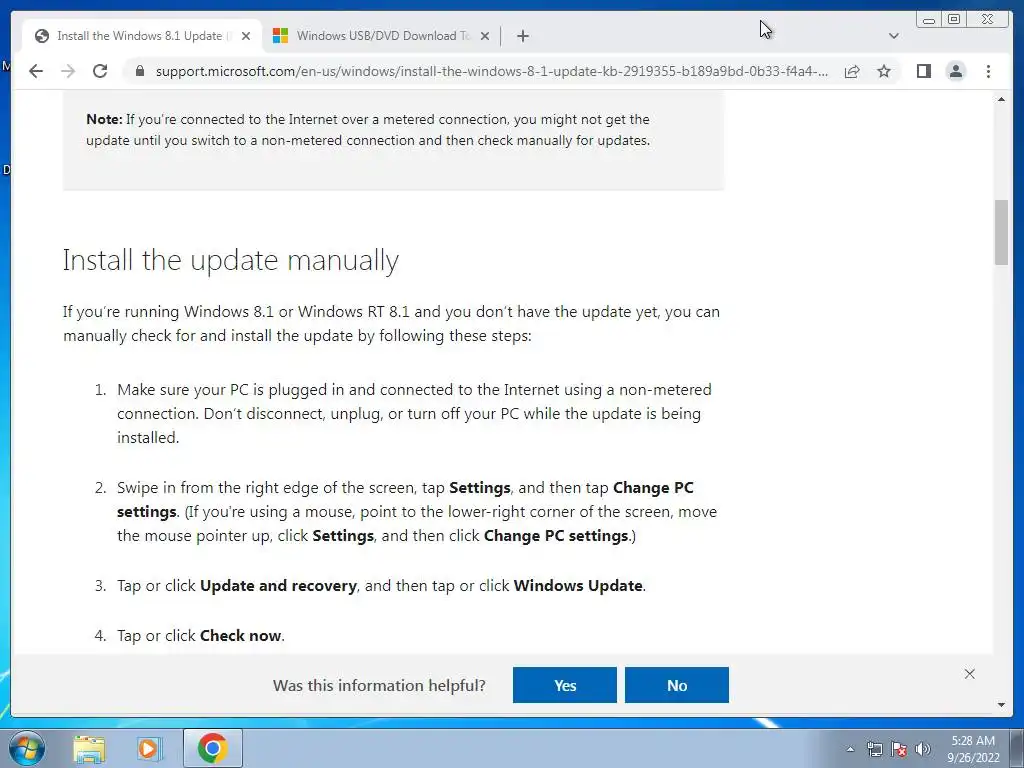
Task: Minimize the Chrome window
Action: [x=929, y=20]
